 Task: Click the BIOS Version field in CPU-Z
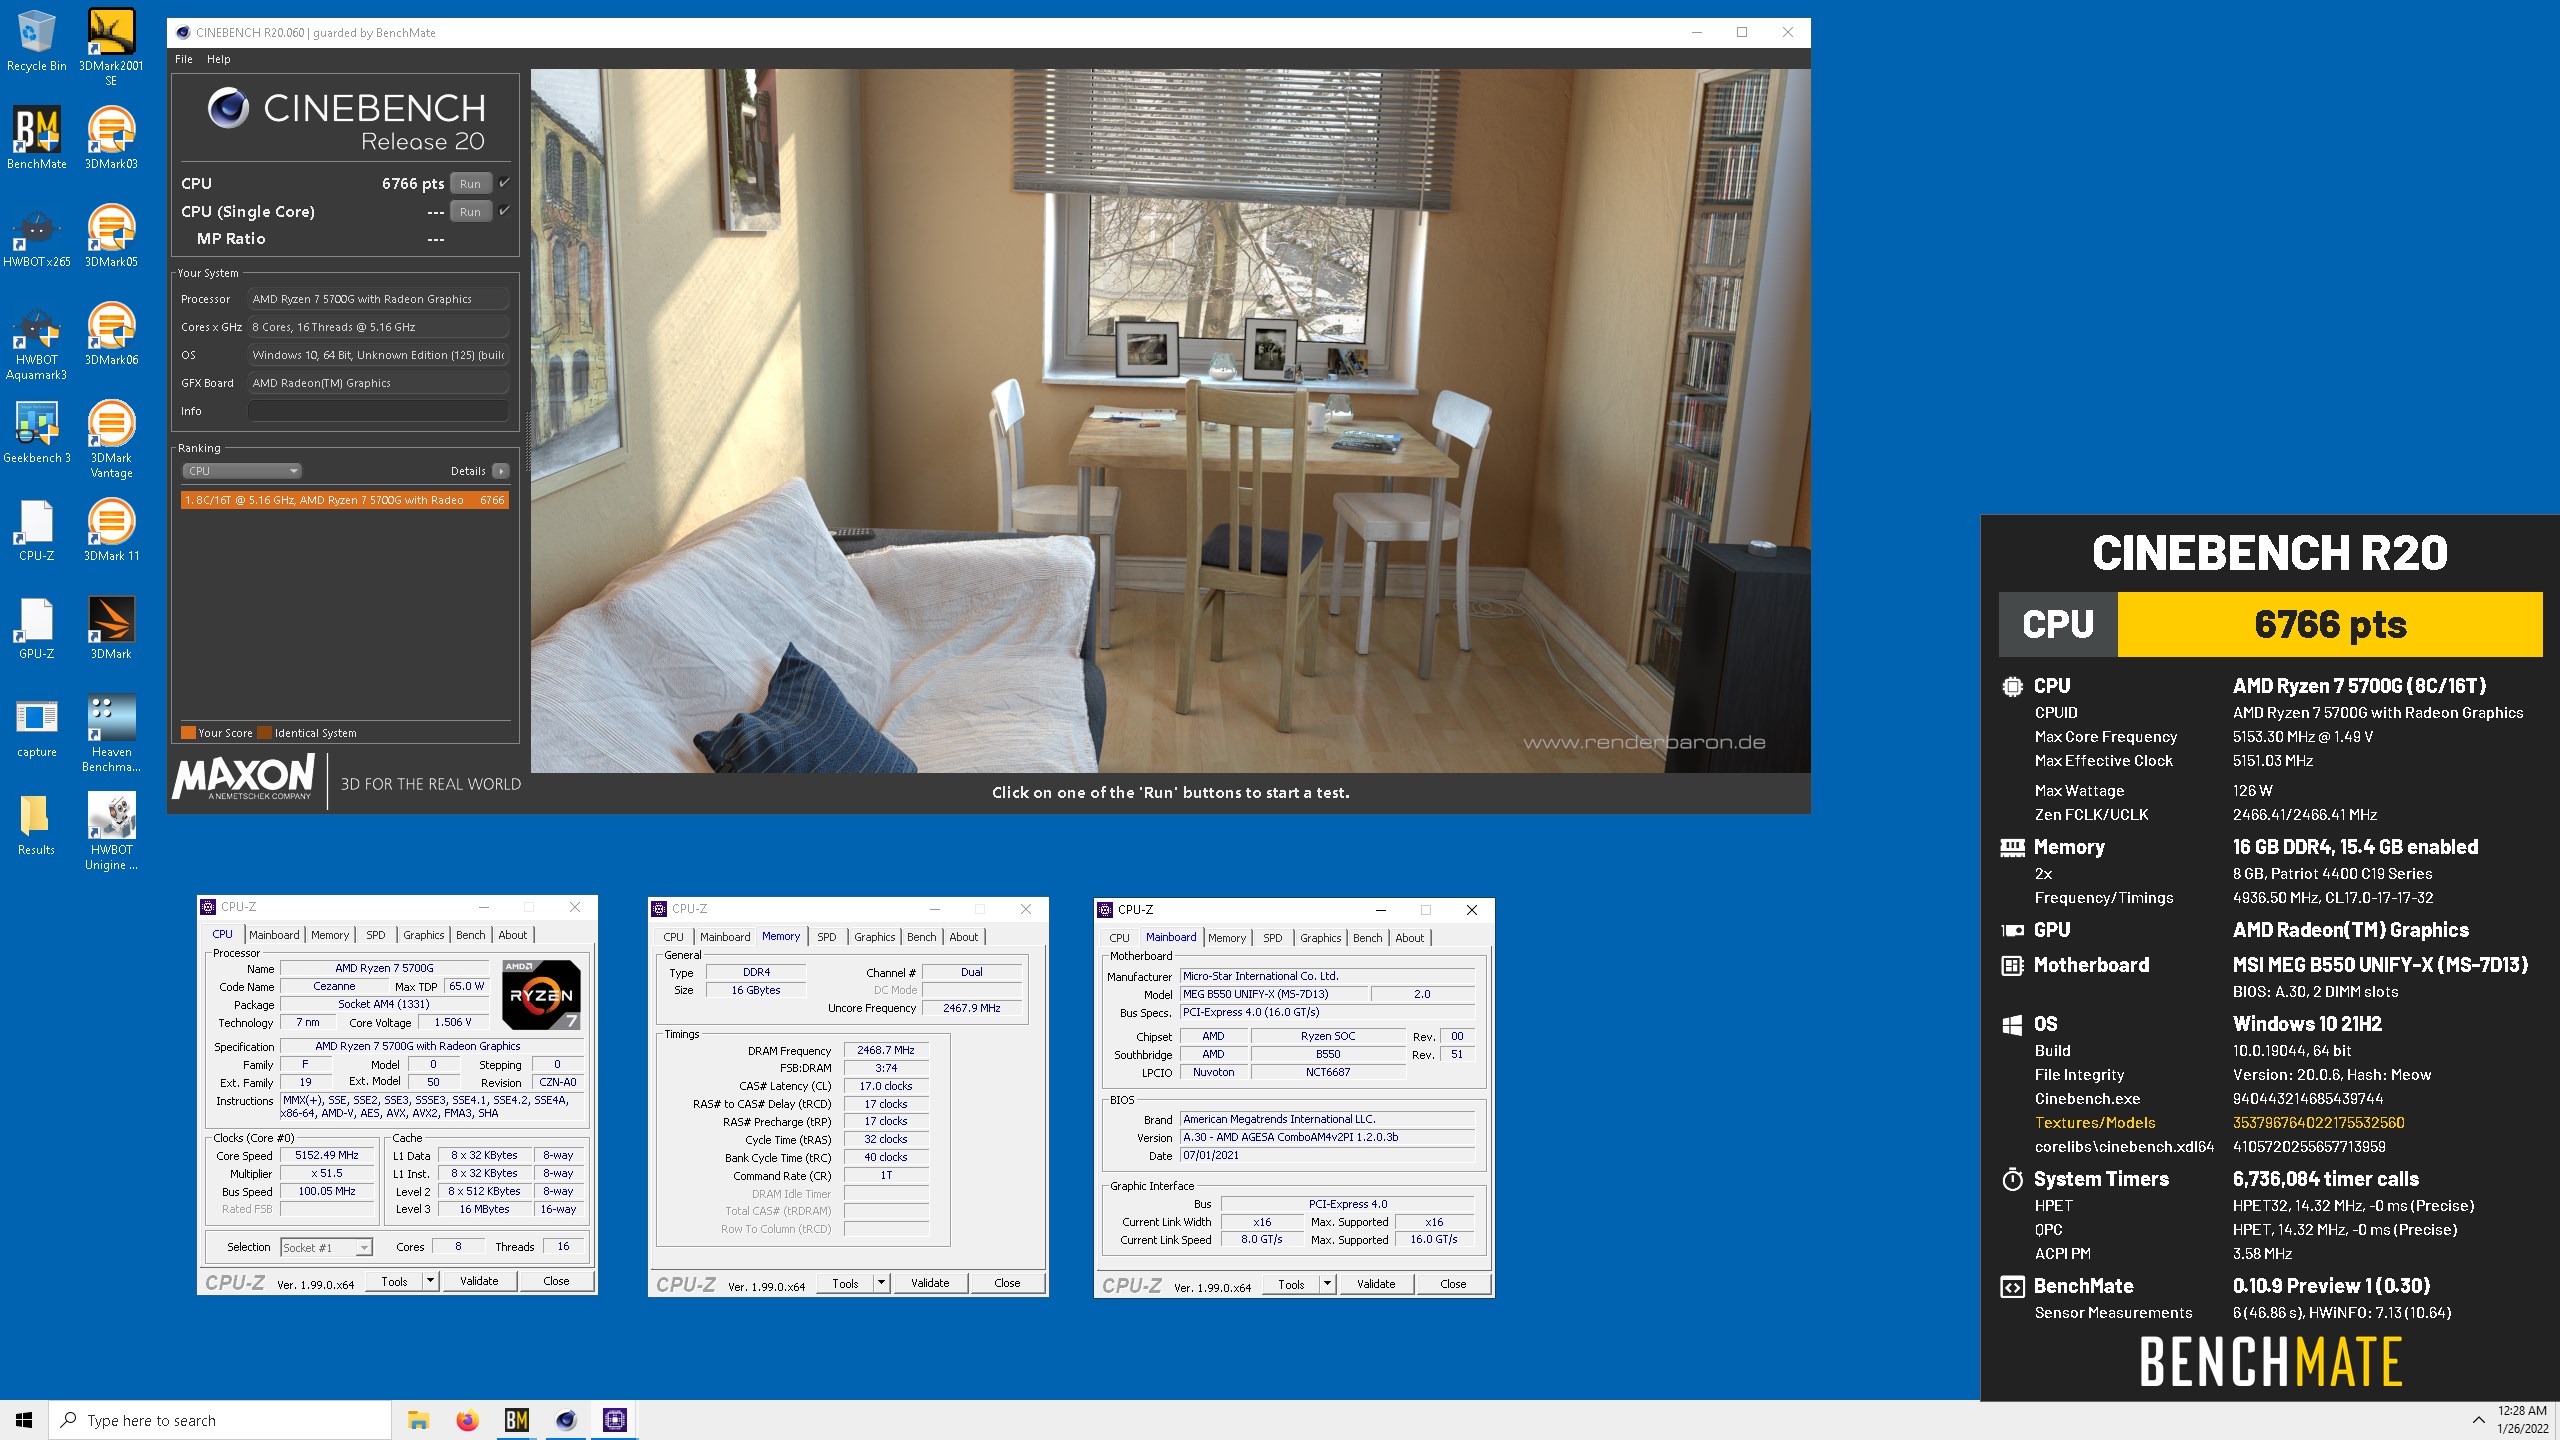point(1327,1137)
